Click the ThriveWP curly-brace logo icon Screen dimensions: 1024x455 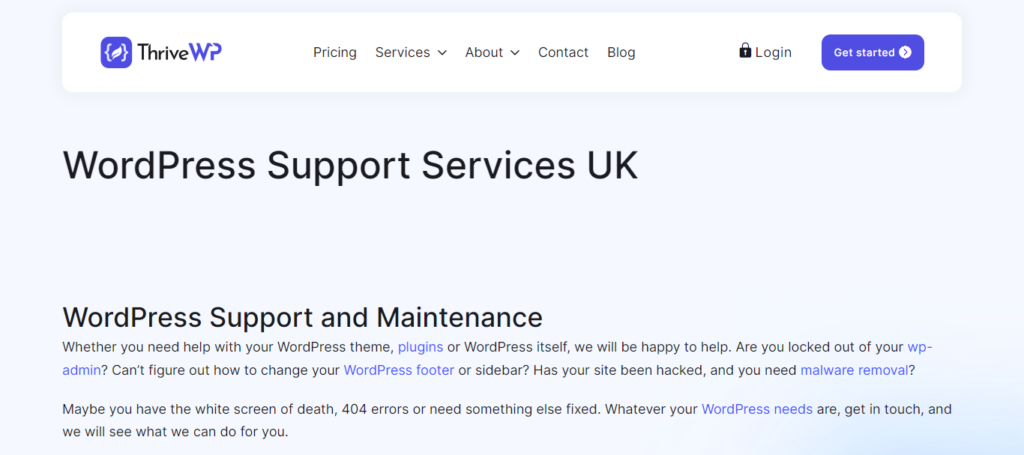pos(116,52)
